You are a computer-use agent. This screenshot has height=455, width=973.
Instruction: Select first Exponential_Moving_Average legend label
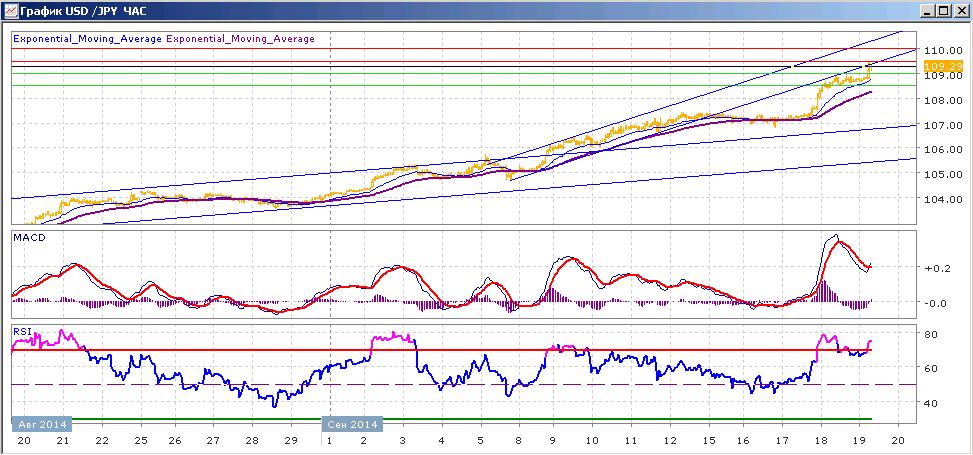[87, 38]
